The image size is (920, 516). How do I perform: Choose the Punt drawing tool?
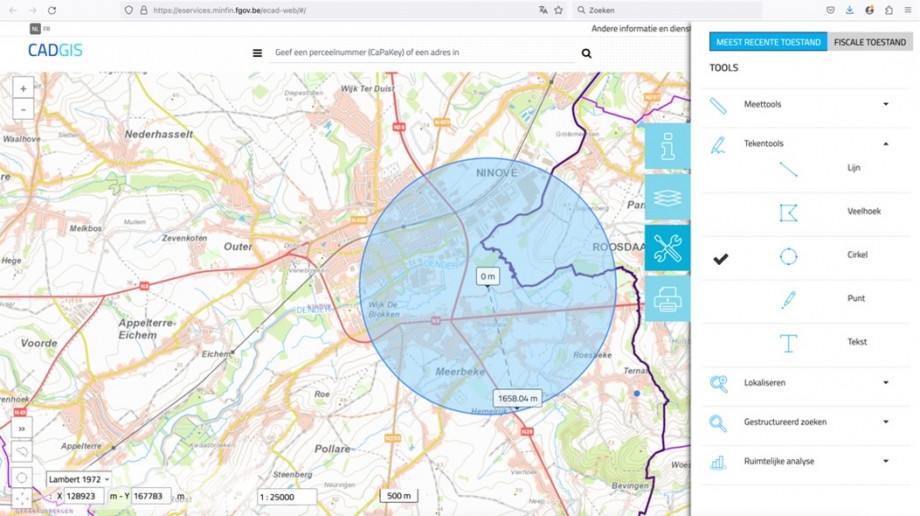[x=789, y=299]
